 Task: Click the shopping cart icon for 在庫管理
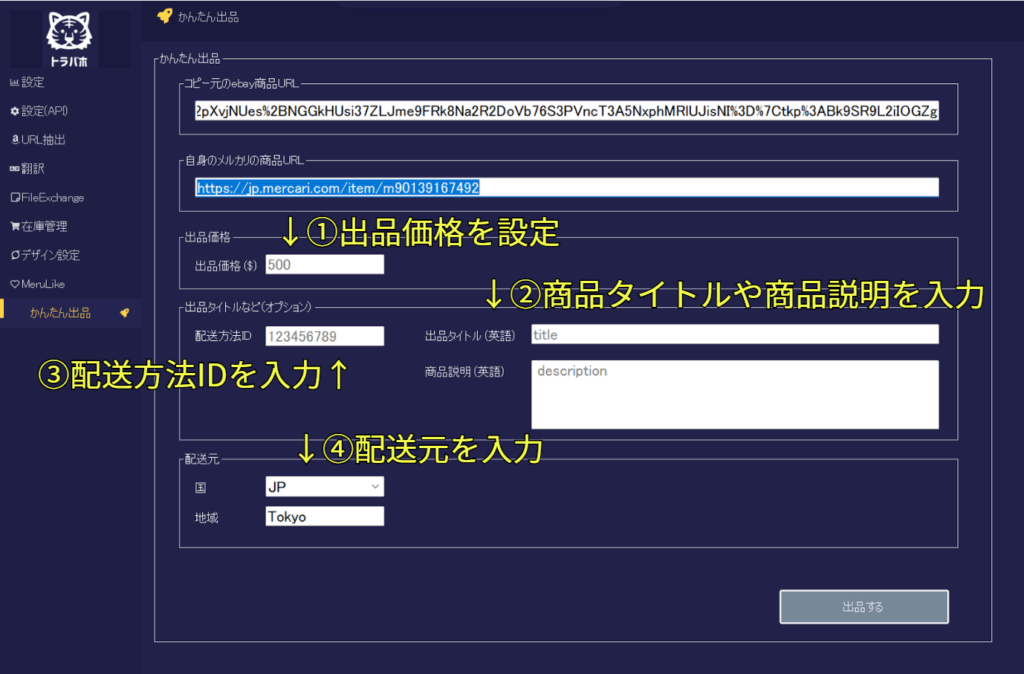click(14, 227)
